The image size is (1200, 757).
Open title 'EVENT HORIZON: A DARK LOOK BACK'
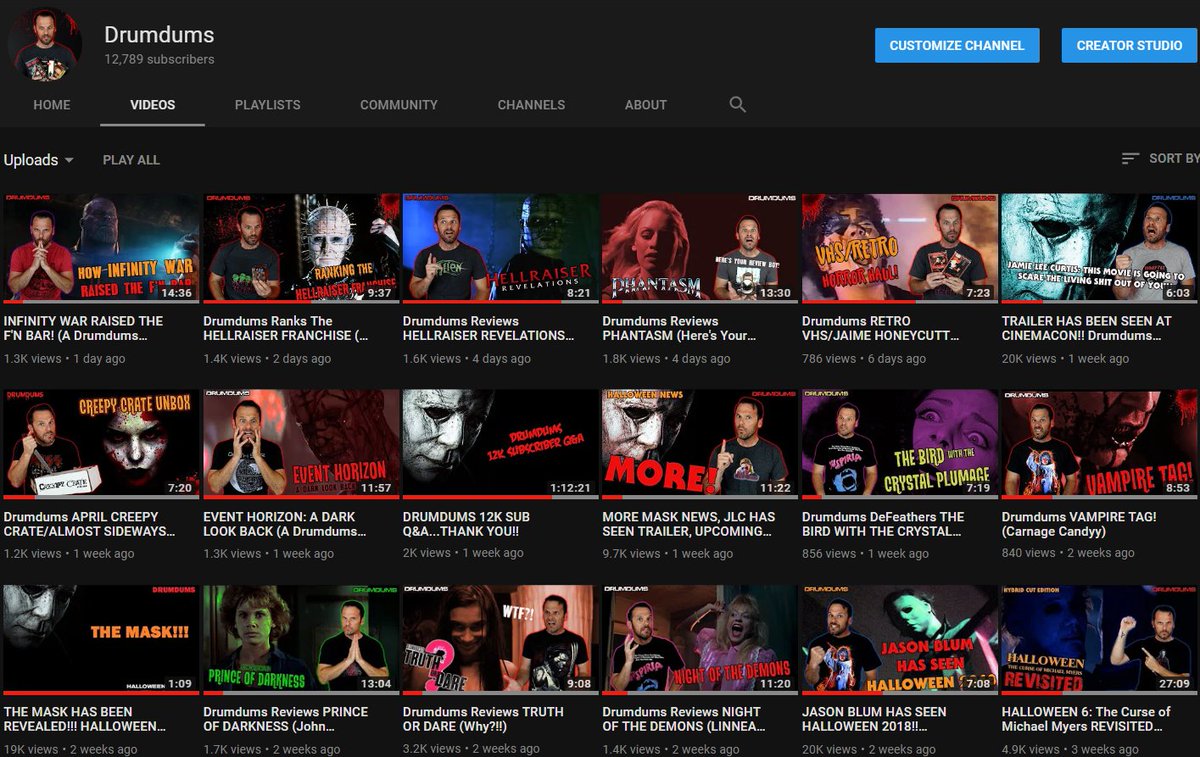285,524
